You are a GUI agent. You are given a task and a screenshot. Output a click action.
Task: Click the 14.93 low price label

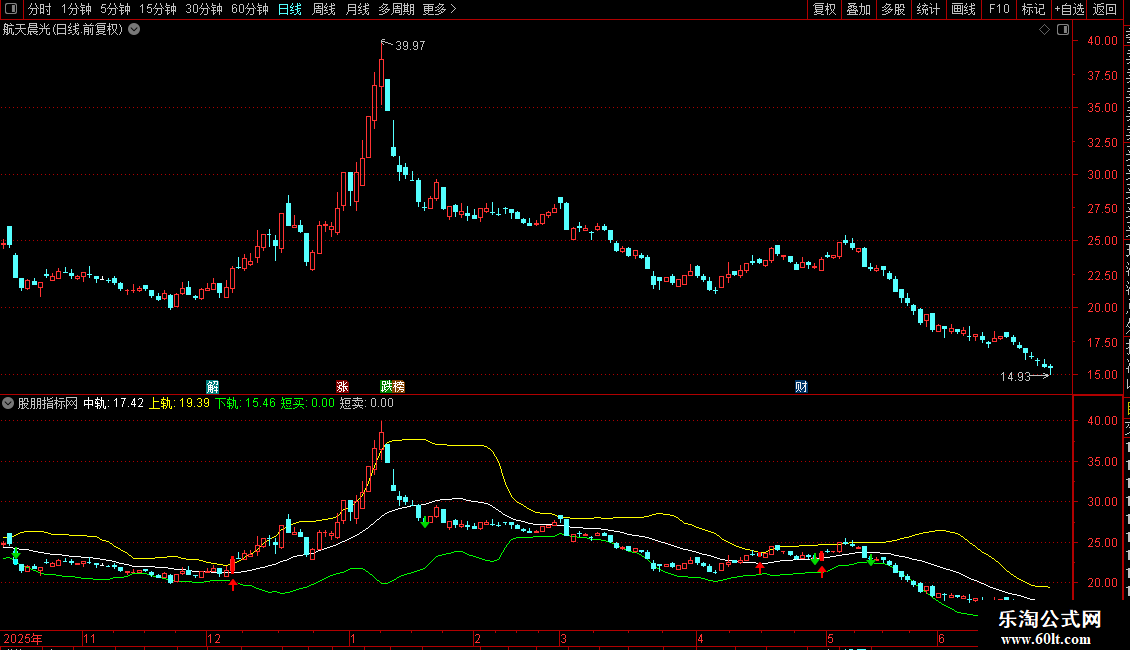[x=1015, y=376]
